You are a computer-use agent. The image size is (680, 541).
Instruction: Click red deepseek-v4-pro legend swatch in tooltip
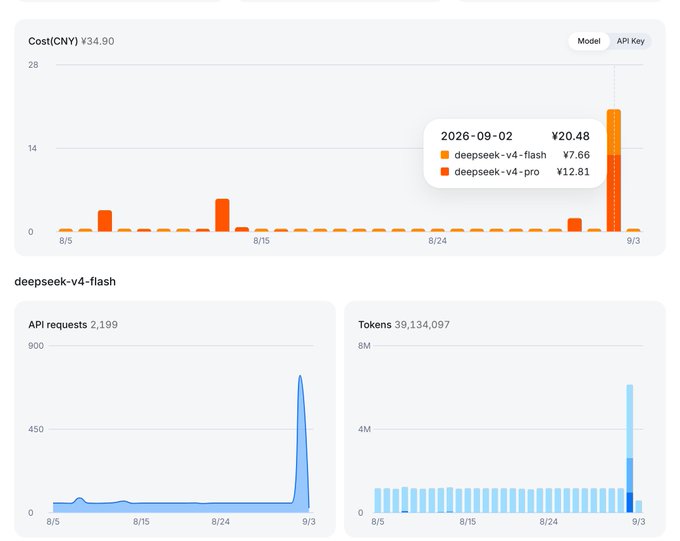[445, 172]
